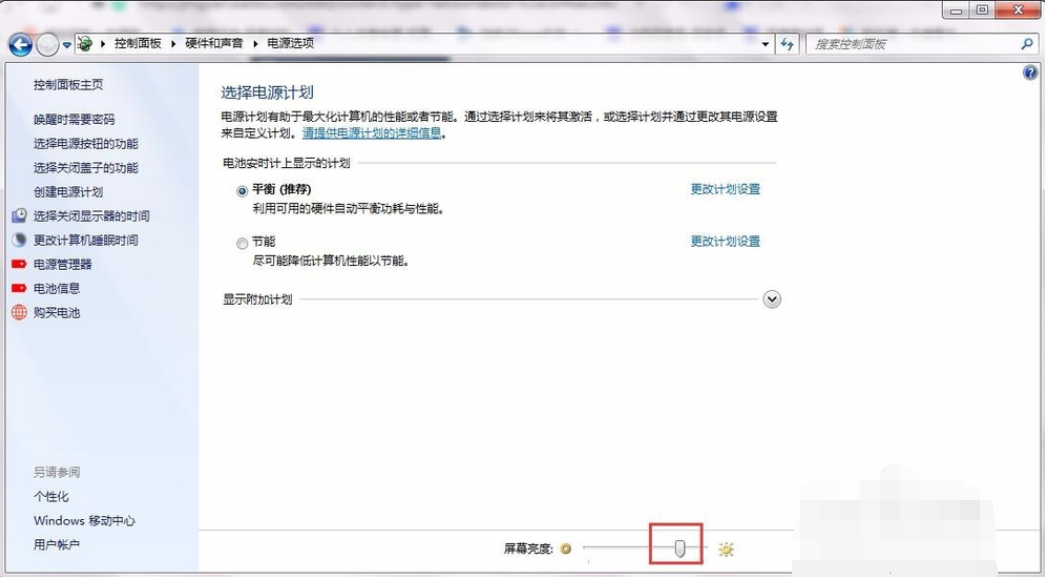Select the 节能 power plan radio button
1045x577 pixels.
point(241,243)
